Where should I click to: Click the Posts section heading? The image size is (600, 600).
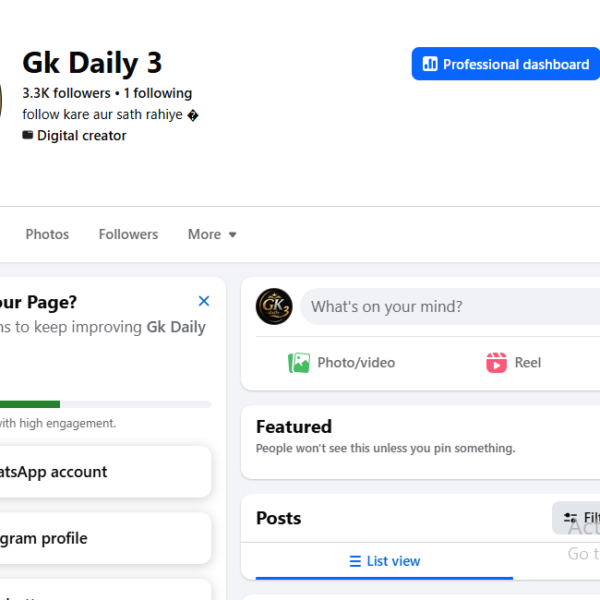point(279,518)
